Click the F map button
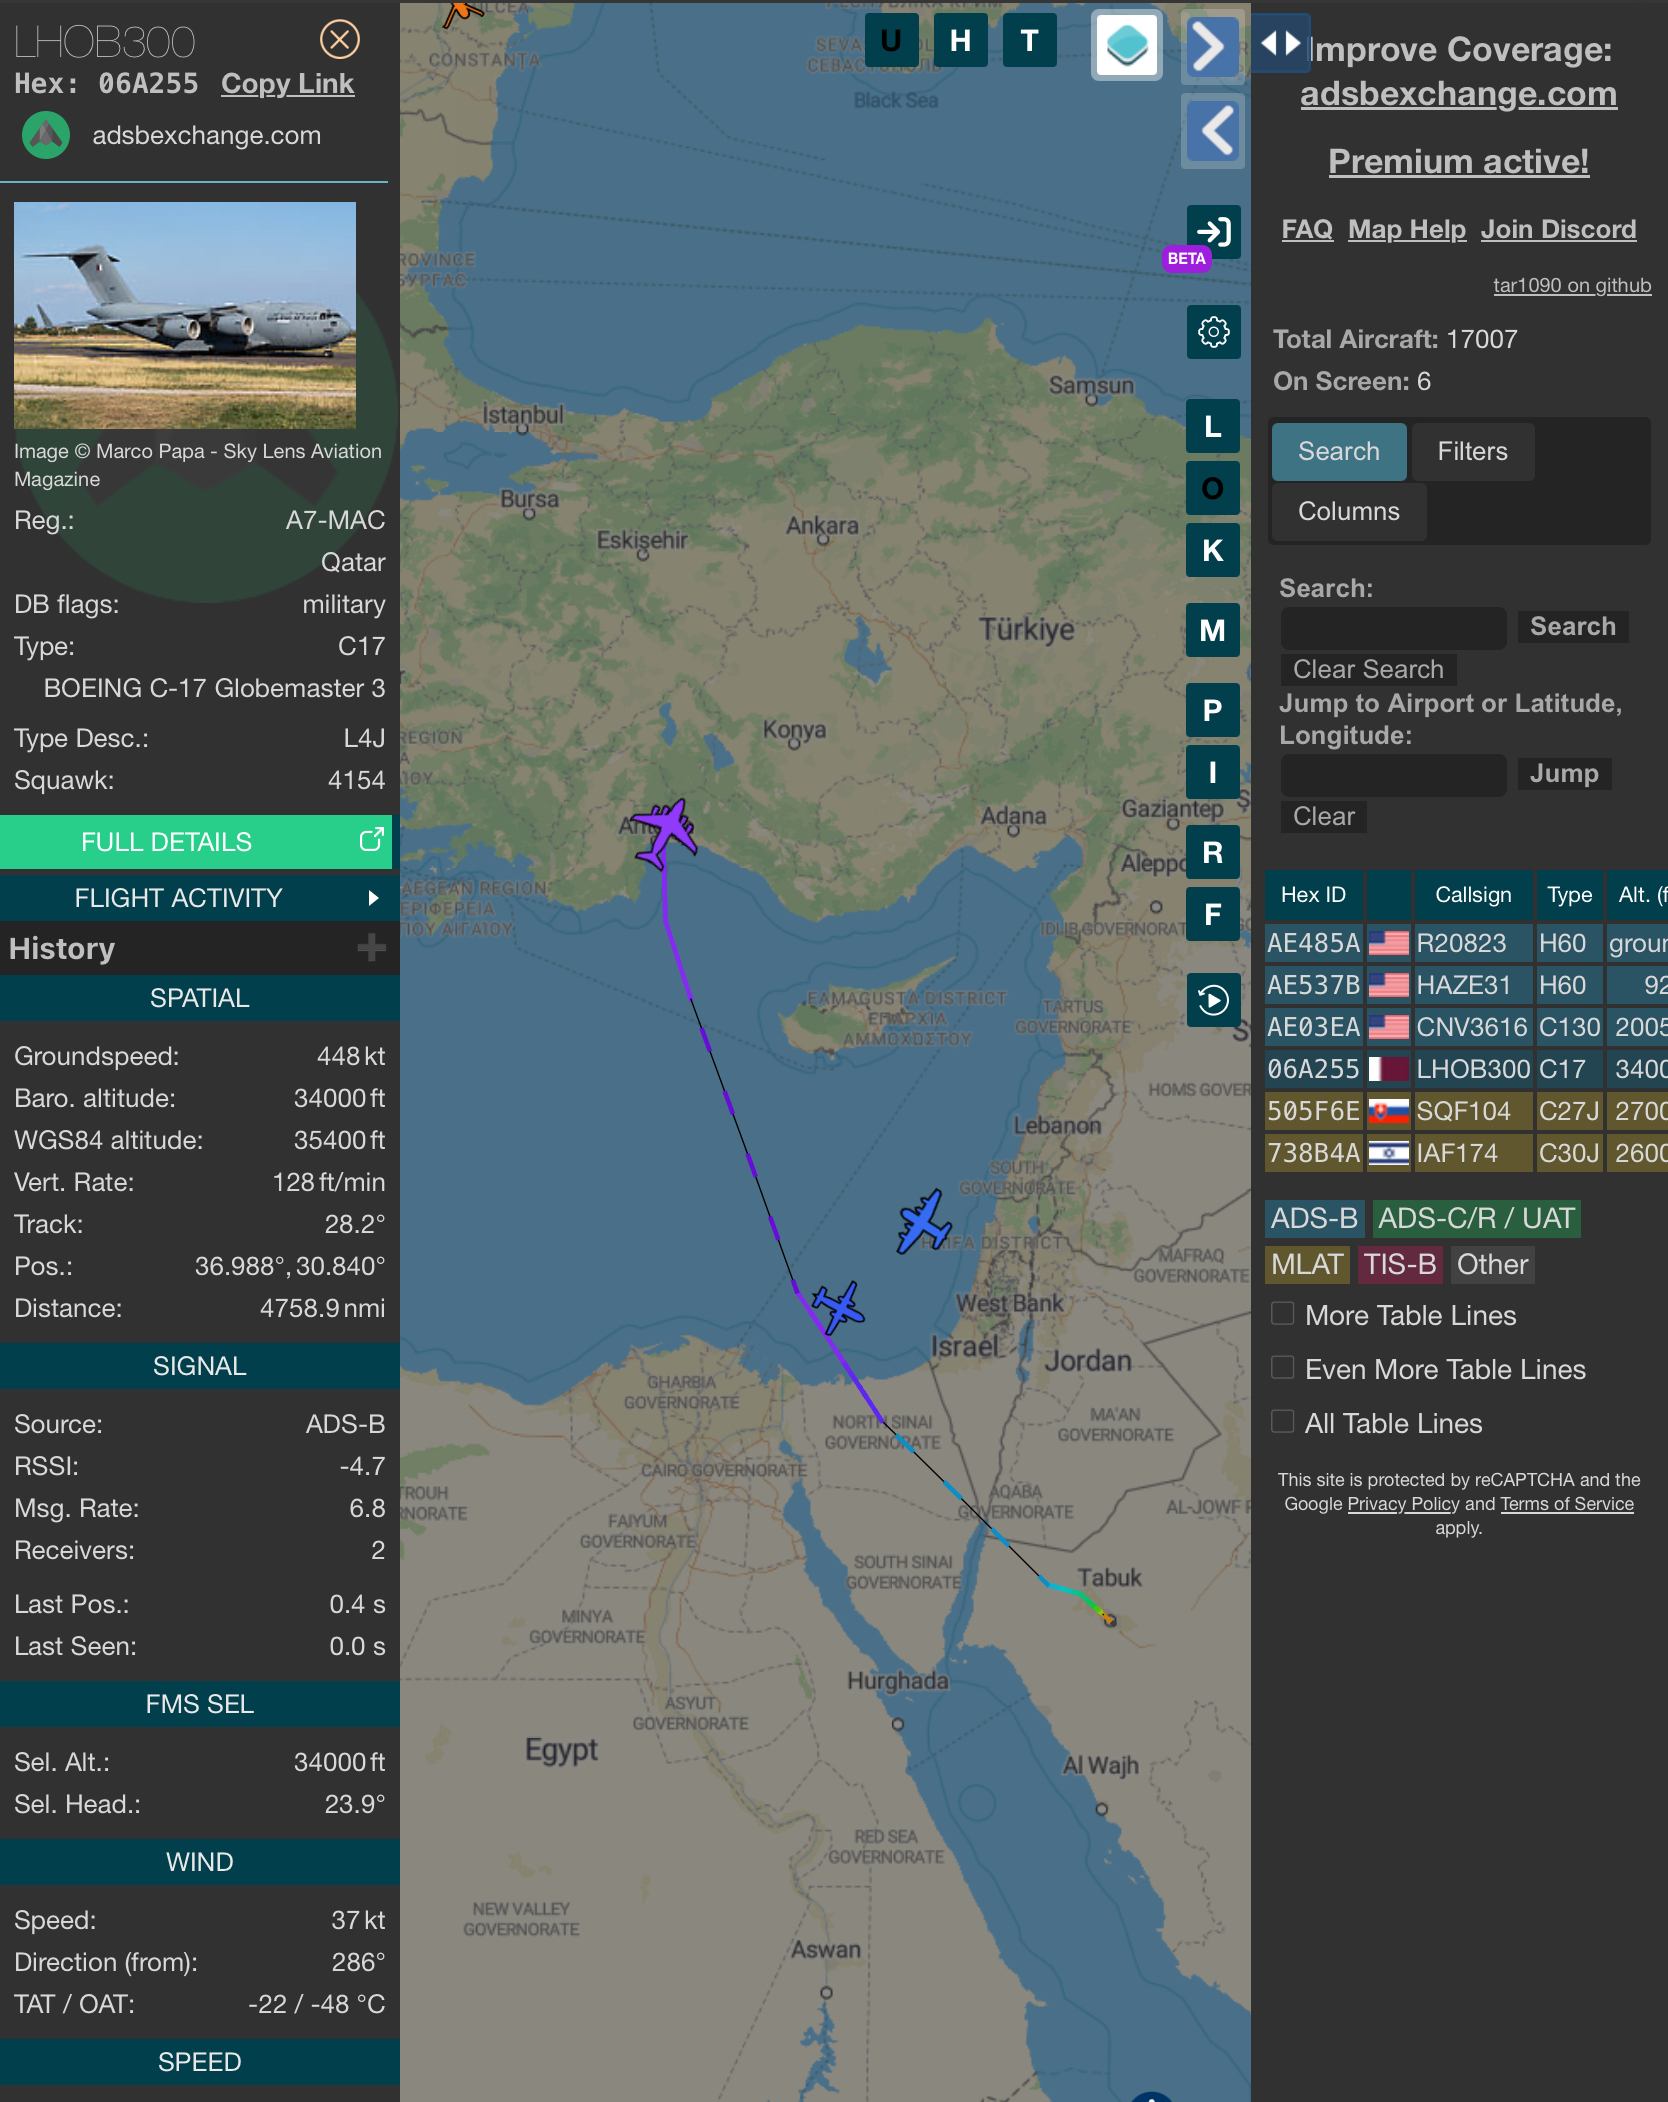The image size is (1668, 2102). pyautogui.click(x=1213, y=914)
